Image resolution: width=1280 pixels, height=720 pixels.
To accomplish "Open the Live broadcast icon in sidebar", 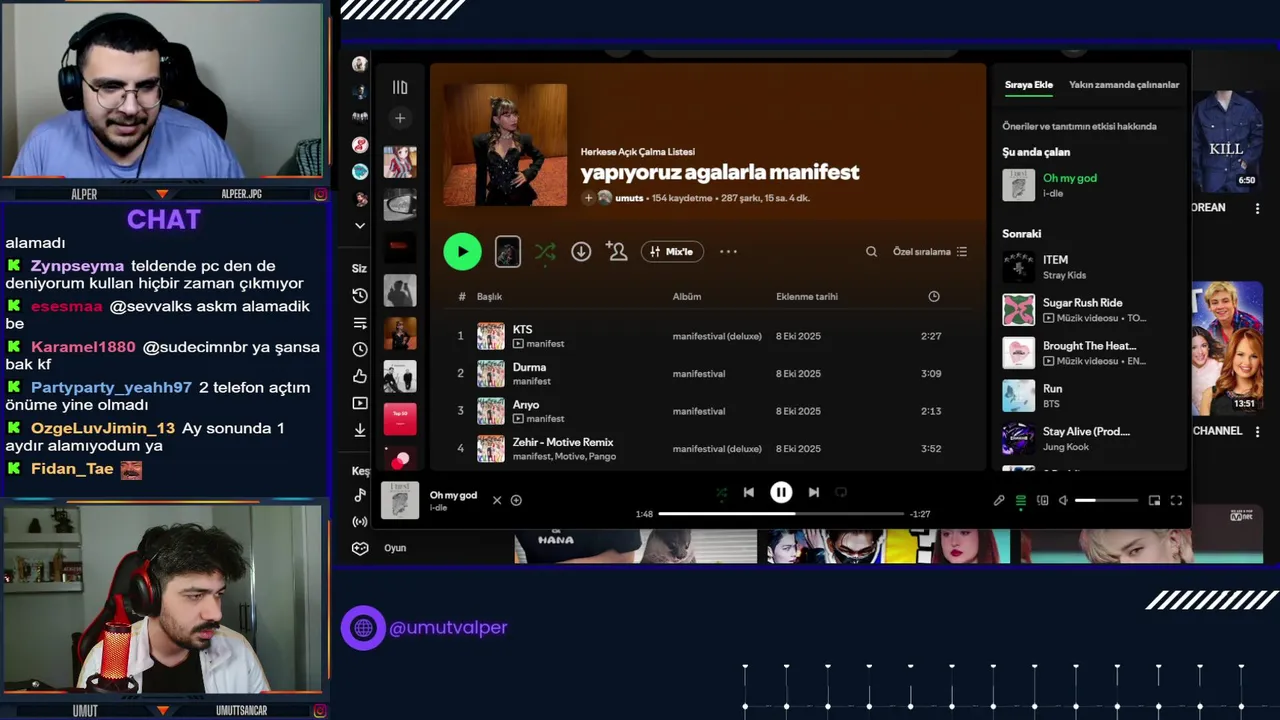I will [x=360, y=522].
